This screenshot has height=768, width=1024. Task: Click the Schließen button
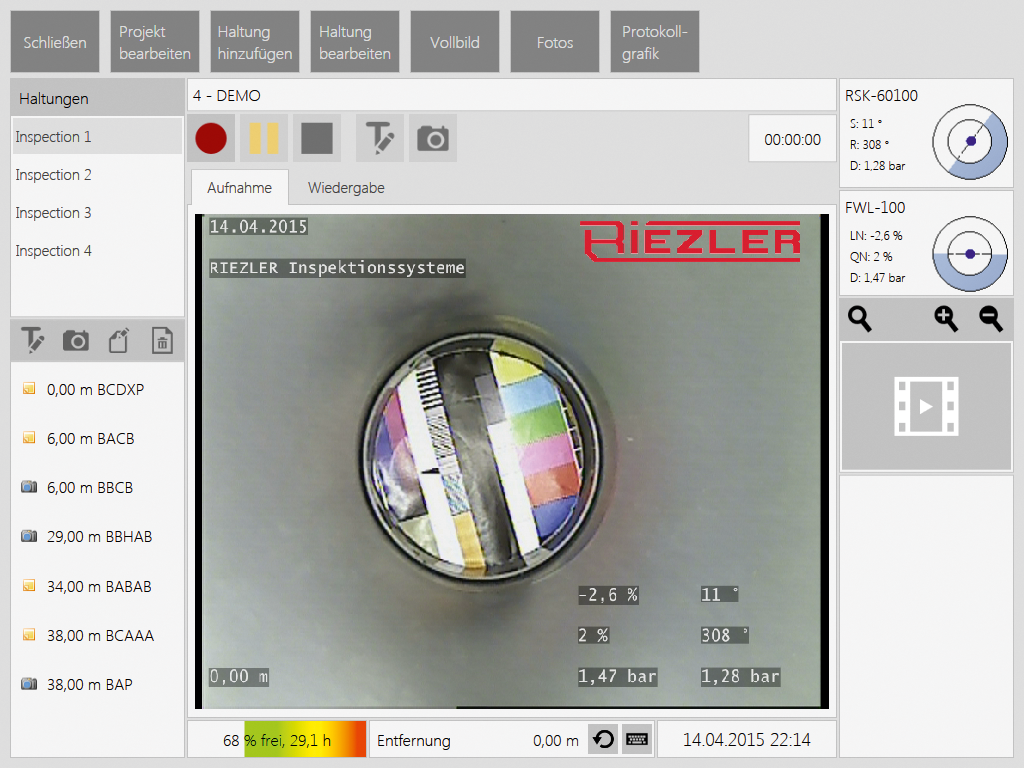coord(55,42)
